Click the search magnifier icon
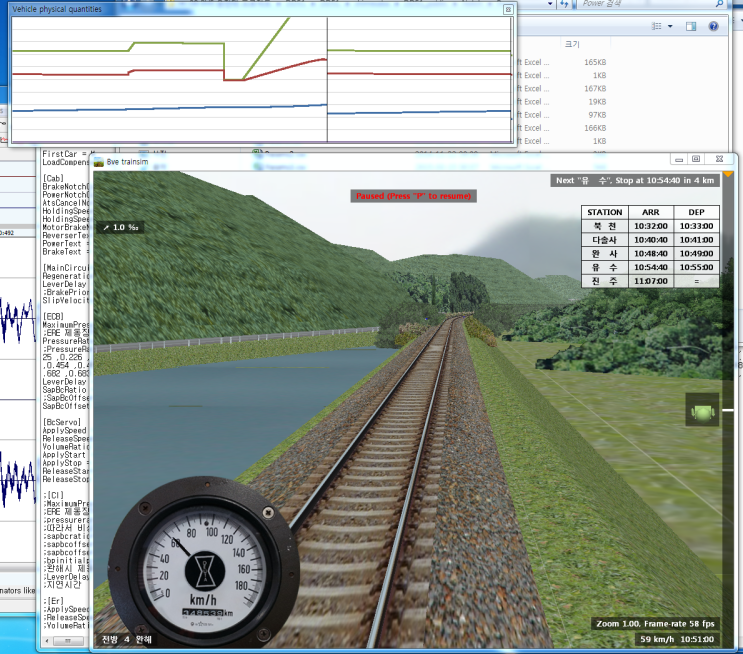This screenshot has width=743, height=654. [721, 4]
